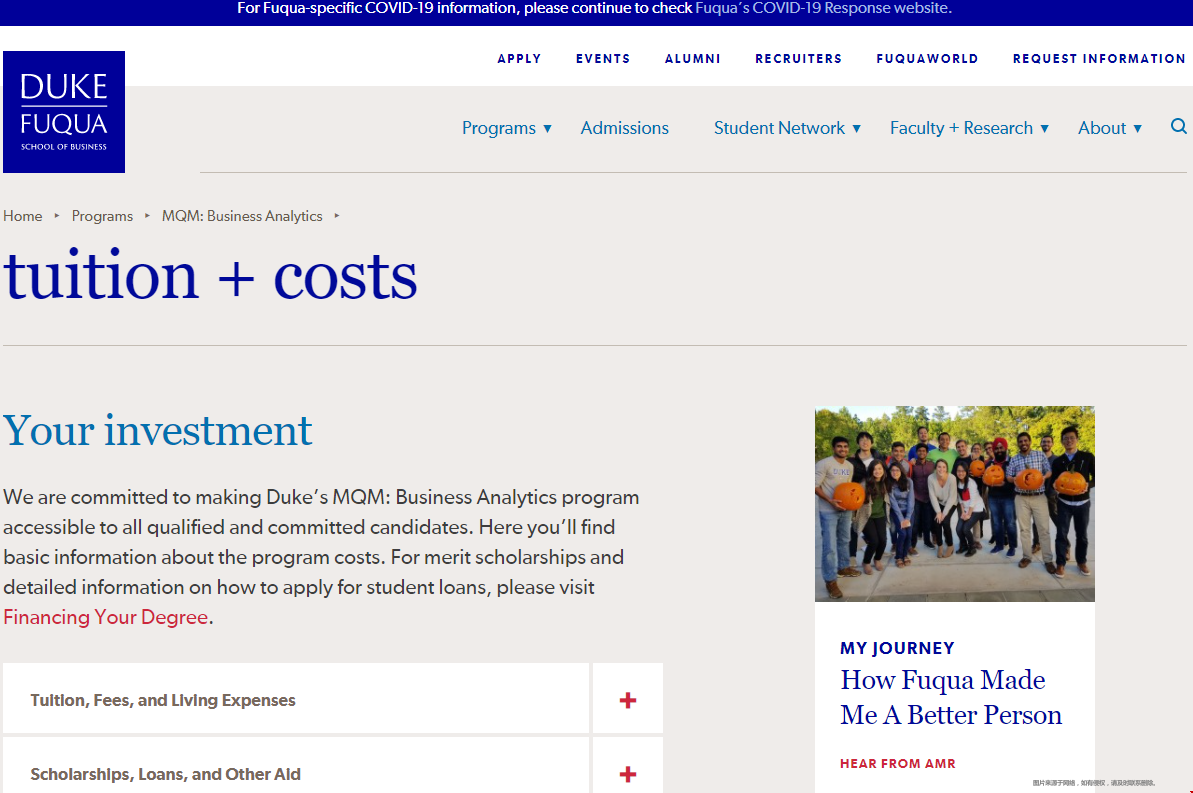Expand the Student Network dropdown
The height and width of the screenshot is (793, 1193).
pyautogui.click(x=787, y=128)
